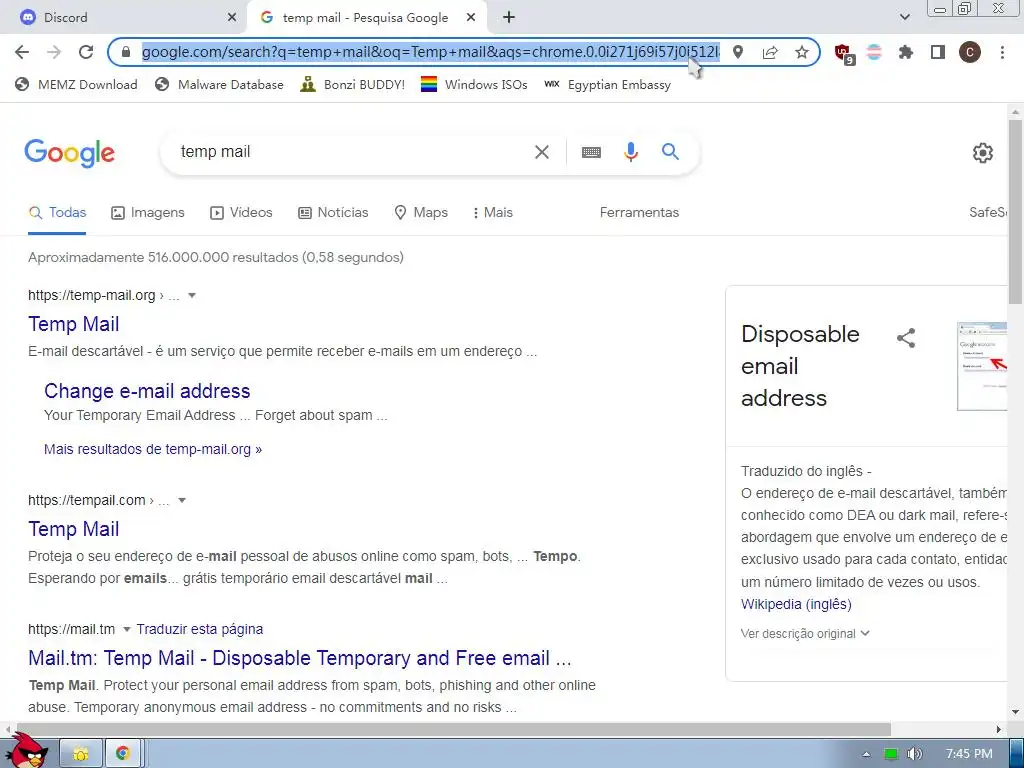
Task: Switch to Notícias results
Action: [x=333, y=212]
